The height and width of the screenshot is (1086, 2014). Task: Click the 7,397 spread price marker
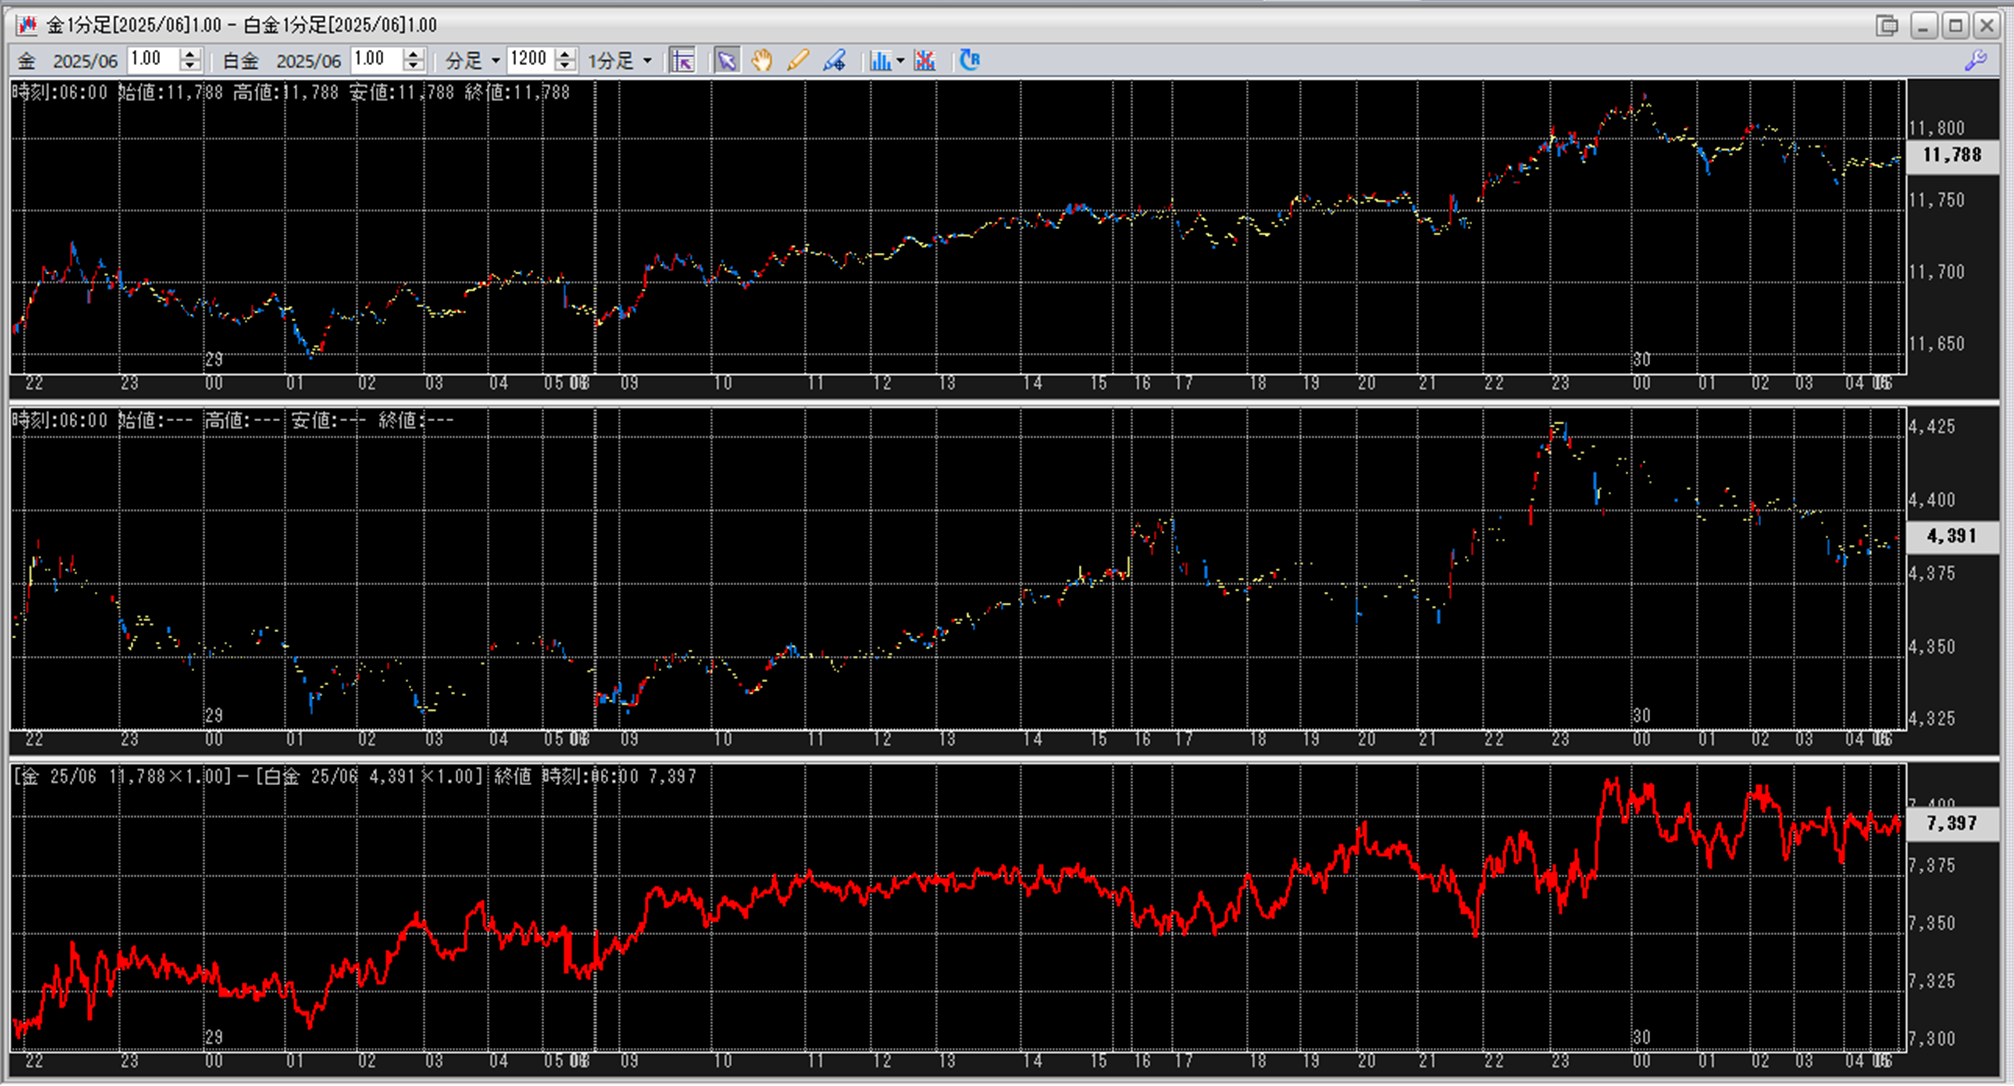1951,823
